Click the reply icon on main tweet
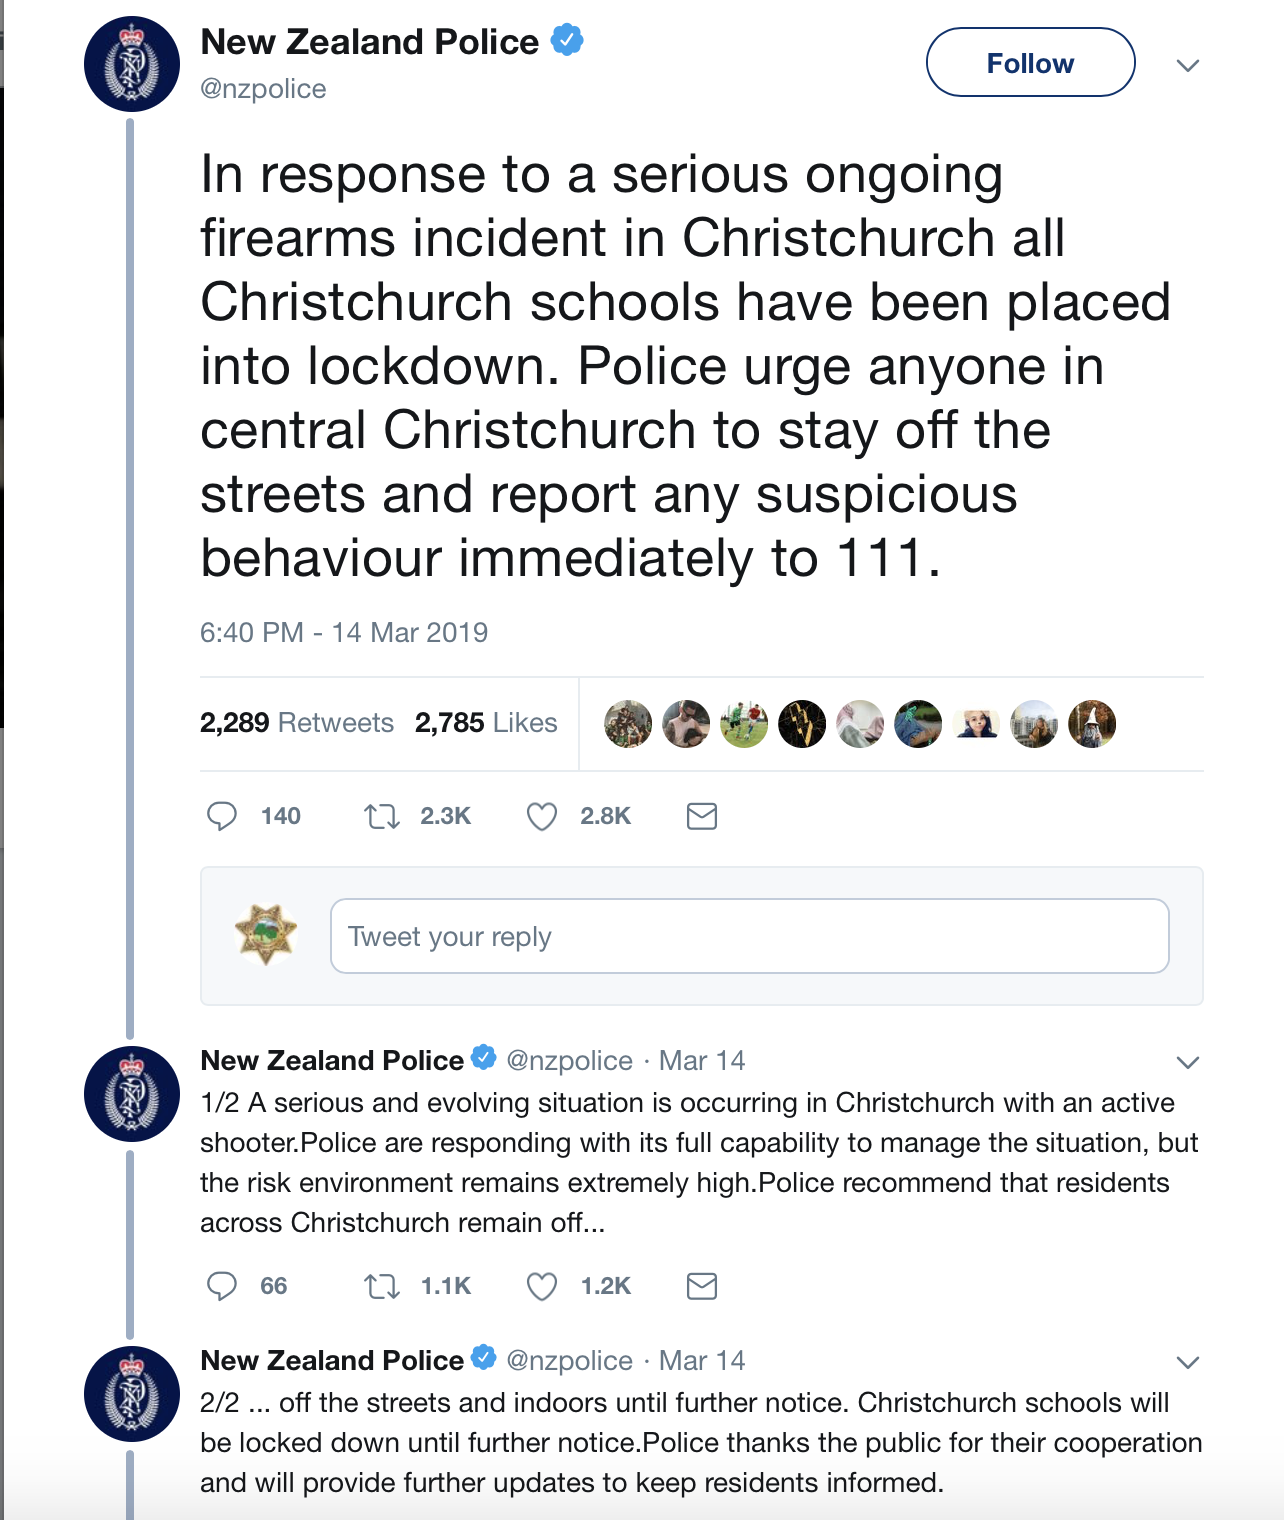The width and height of the screenshot is (1284, 1520). click(222, 816)
